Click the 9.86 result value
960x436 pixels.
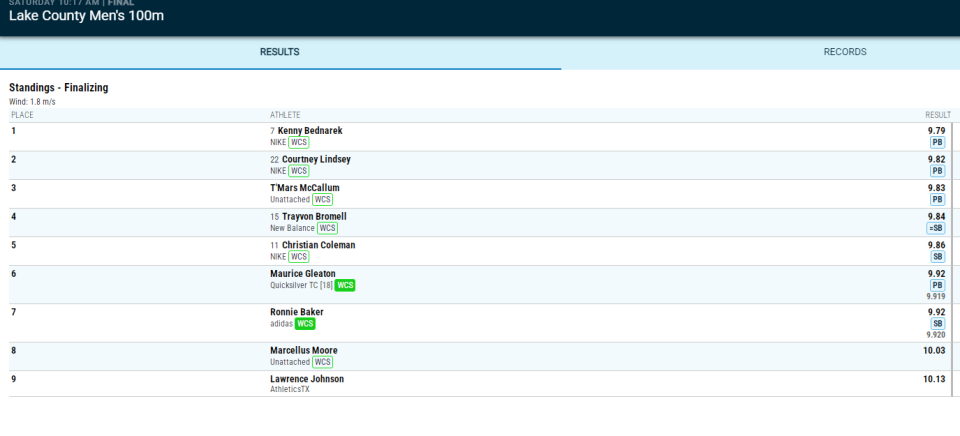tap(936, 245)
